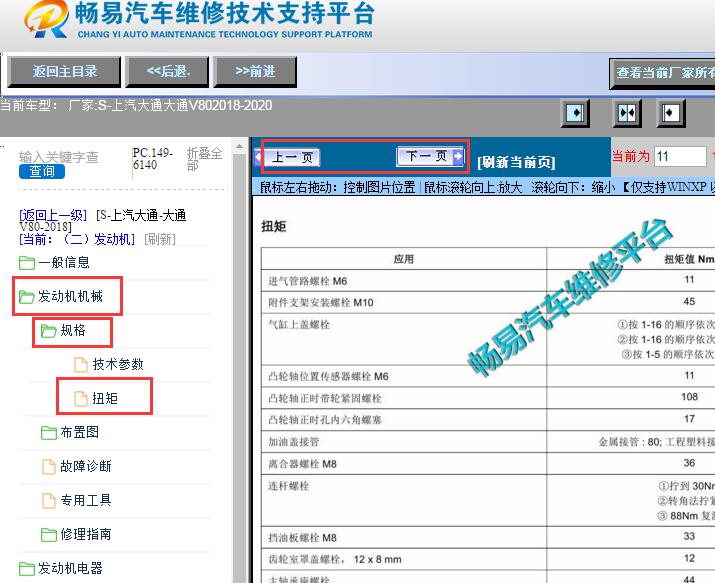Collapse the 规格 tree item
715x583 pixels.
pos(73,331)
